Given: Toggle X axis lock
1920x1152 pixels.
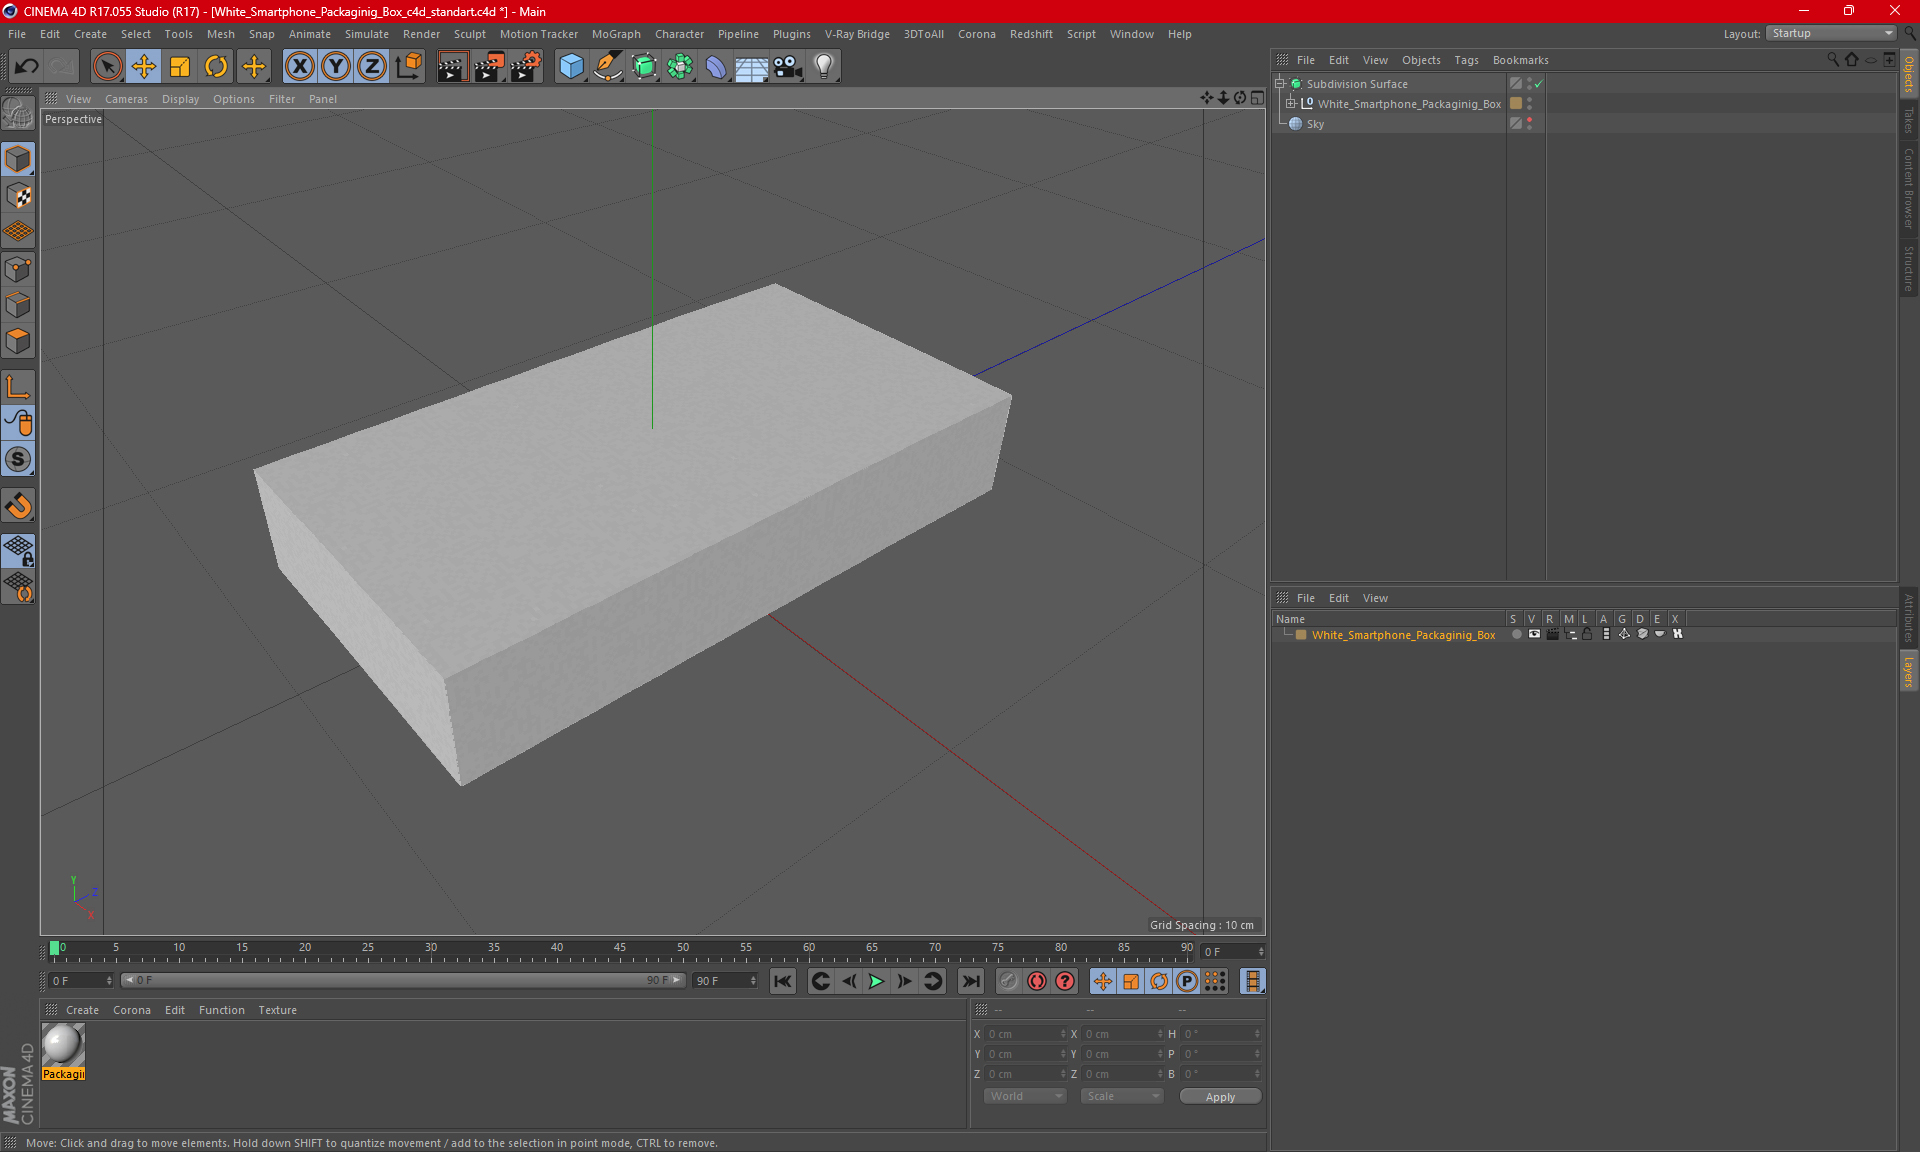Looking at the screenshot, I should 299,67.
